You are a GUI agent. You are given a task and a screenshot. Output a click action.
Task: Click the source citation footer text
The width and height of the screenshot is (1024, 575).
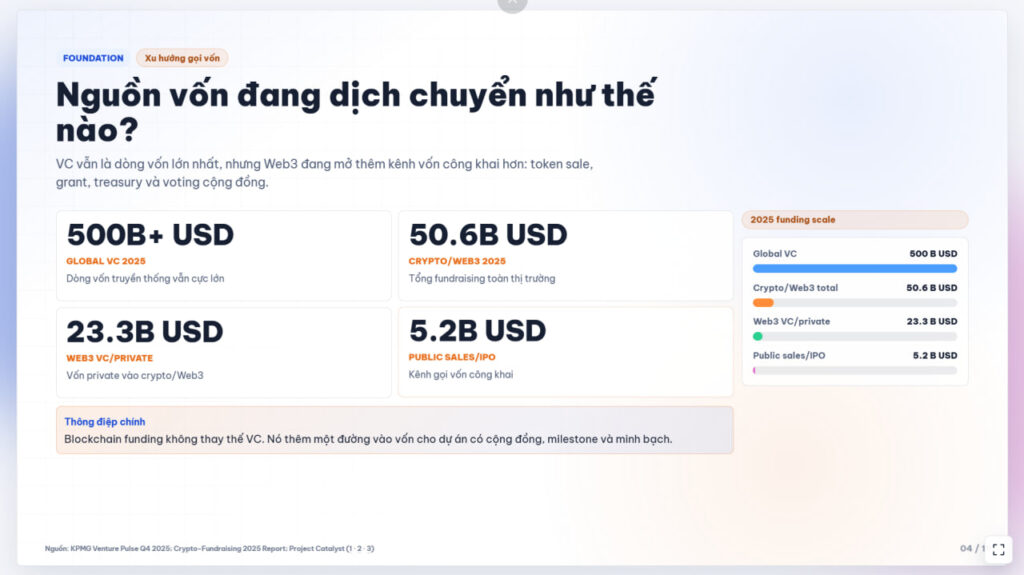click(x=209, y=548)
